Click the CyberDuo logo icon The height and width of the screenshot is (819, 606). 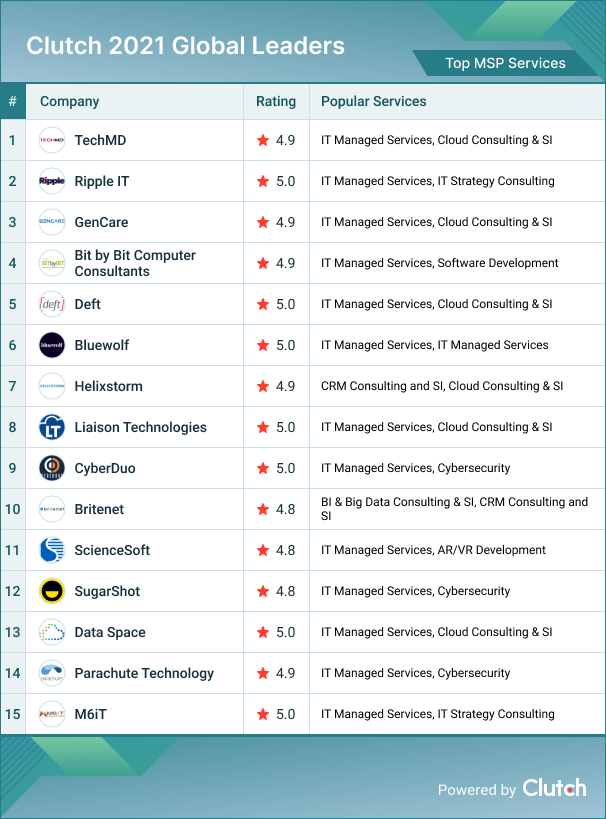(x=52, y=468)
